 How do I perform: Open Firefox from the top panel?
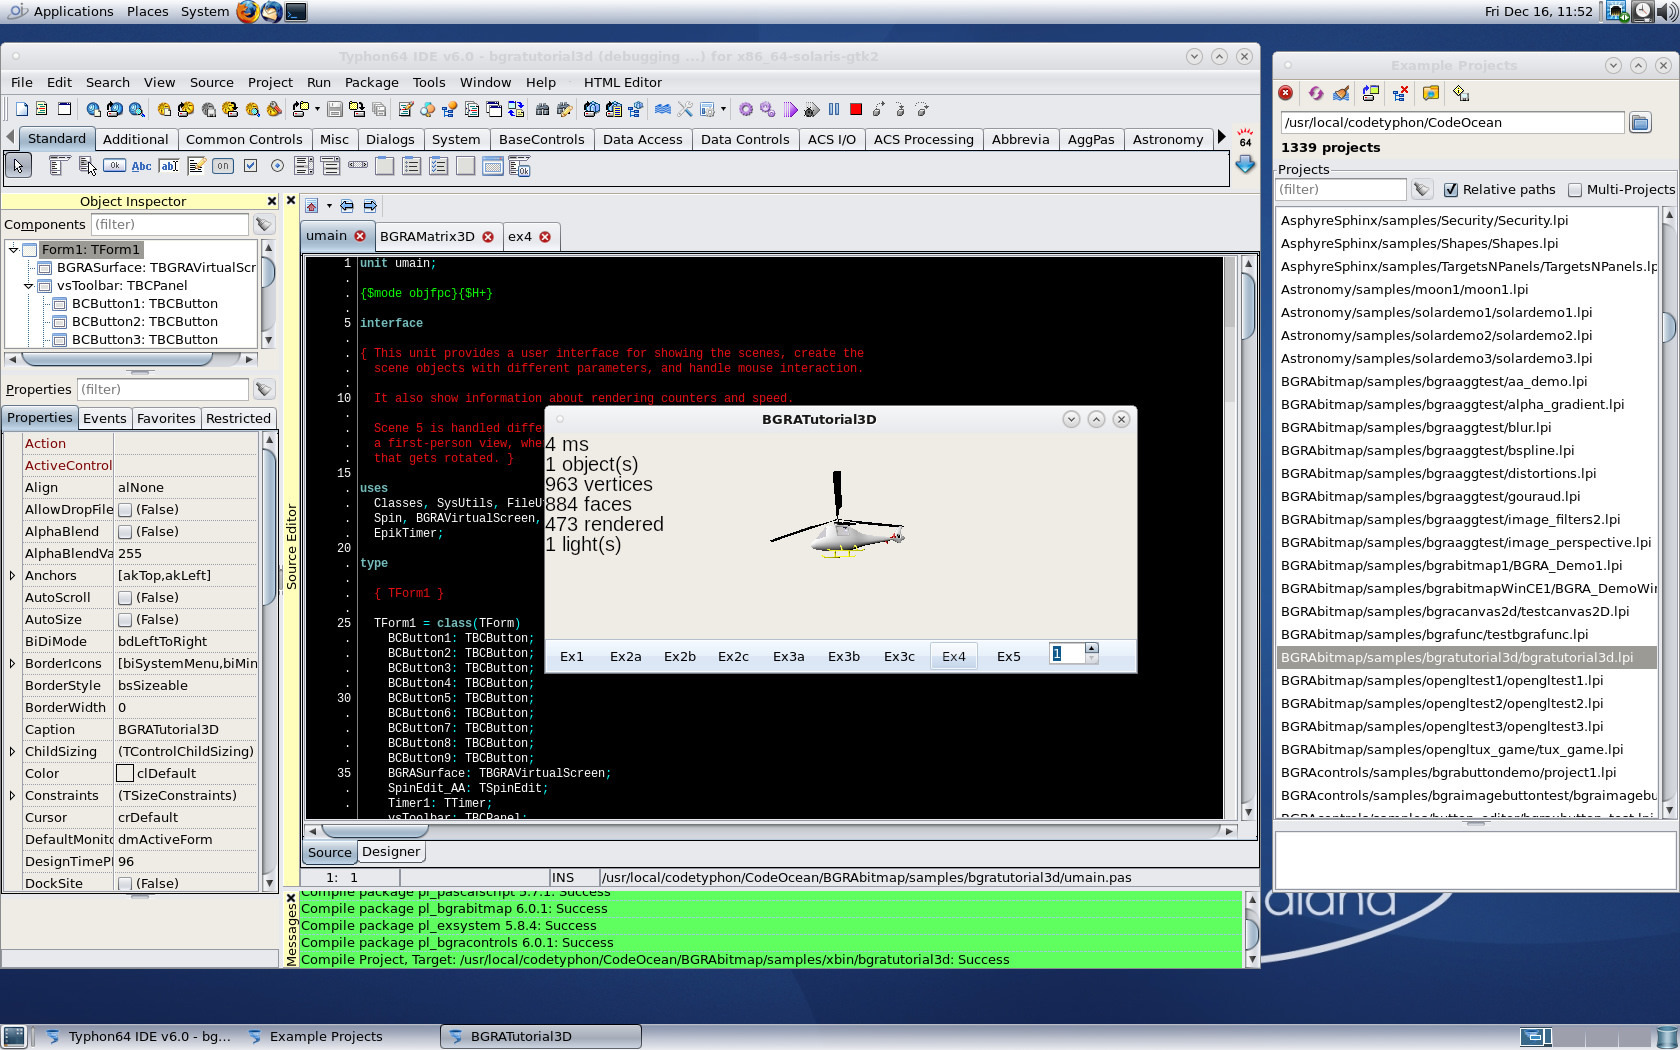247,12
